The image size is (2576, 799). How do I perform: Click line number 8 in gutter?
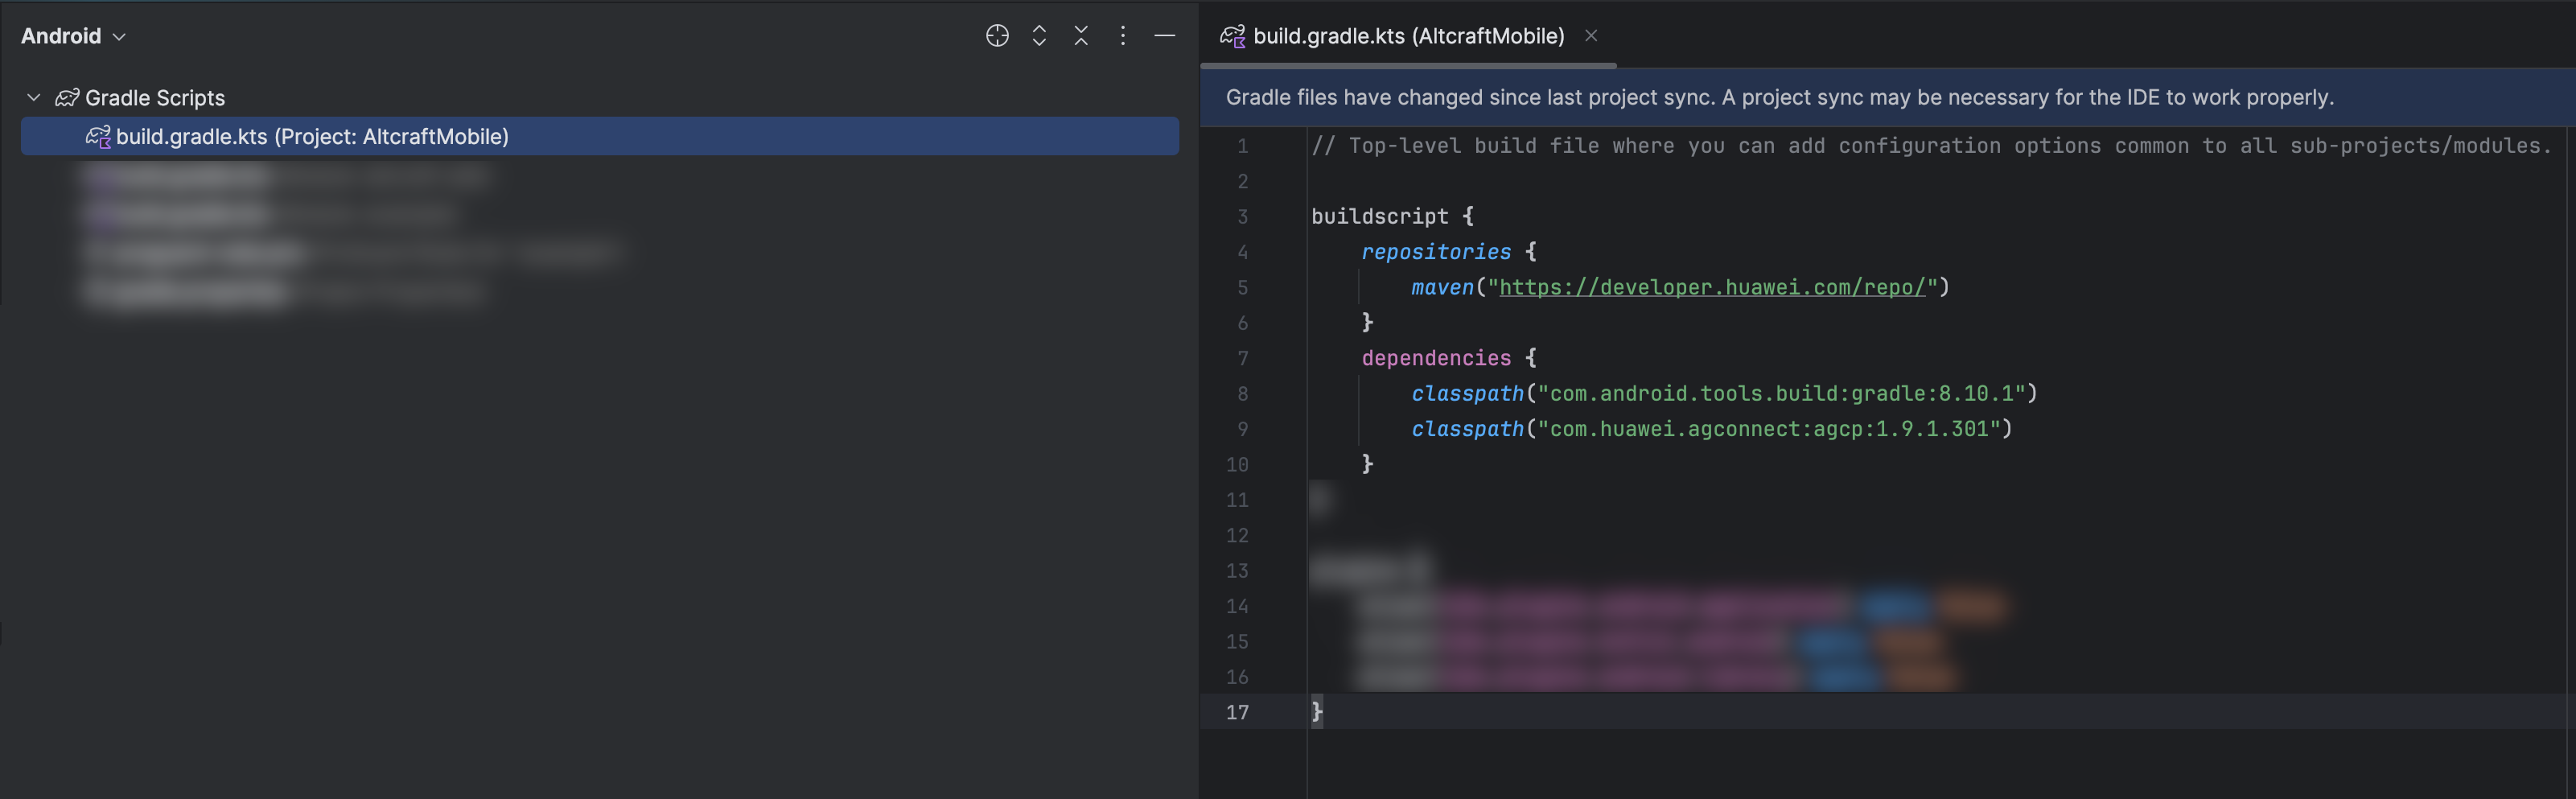(1242, 394)
